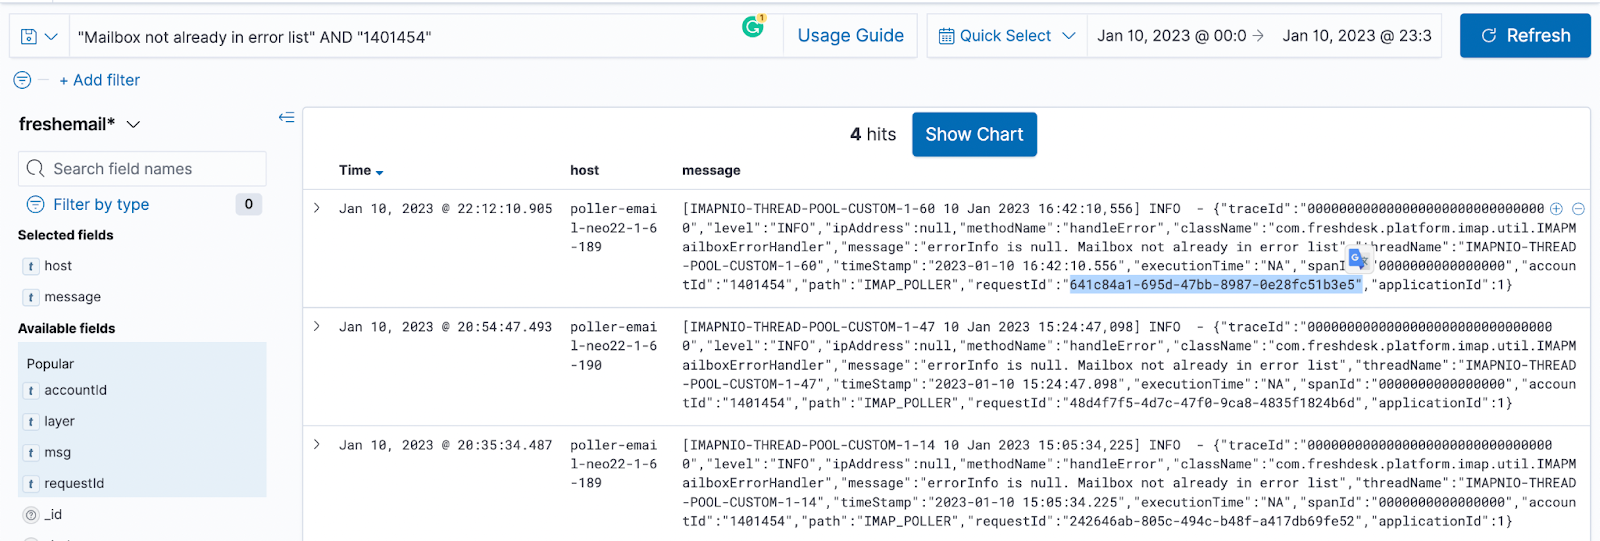Image resolution: width=1600 pixels, height=541 pixels.
Task: Open the saved queries menu icon
Action: (39, 36)
